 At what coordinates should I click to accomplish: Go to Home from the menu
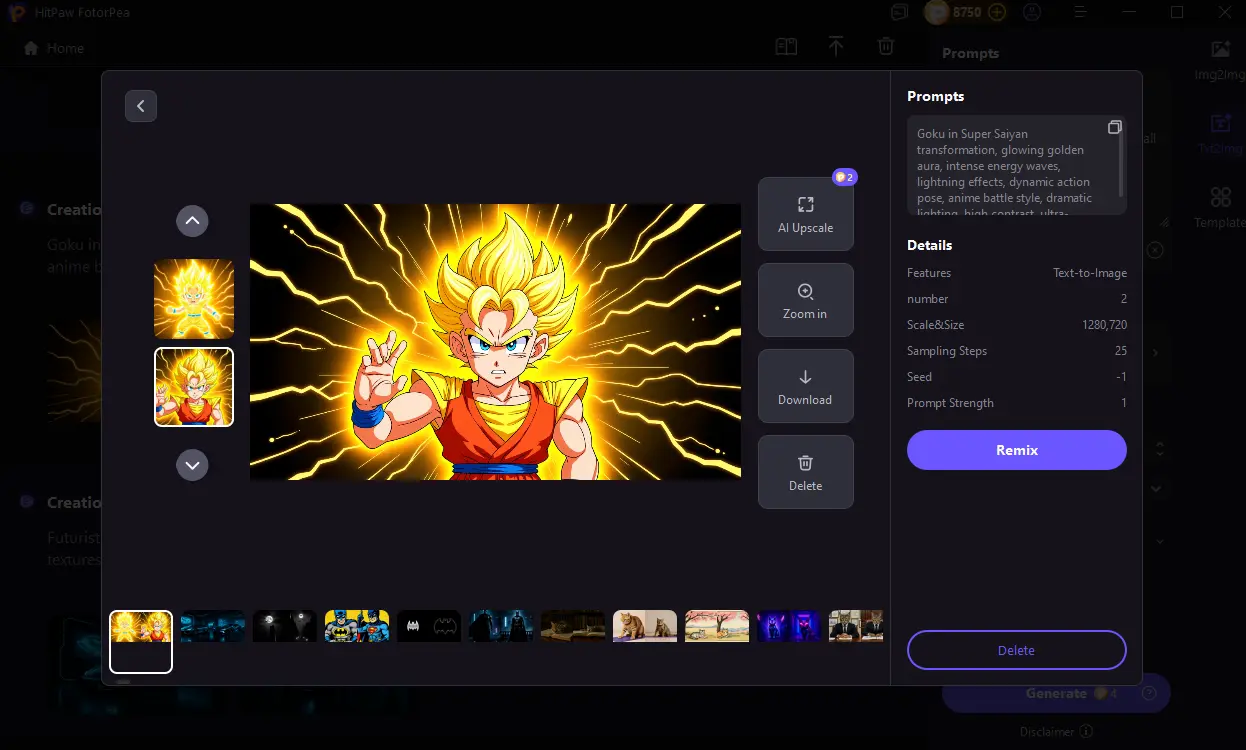52,47
